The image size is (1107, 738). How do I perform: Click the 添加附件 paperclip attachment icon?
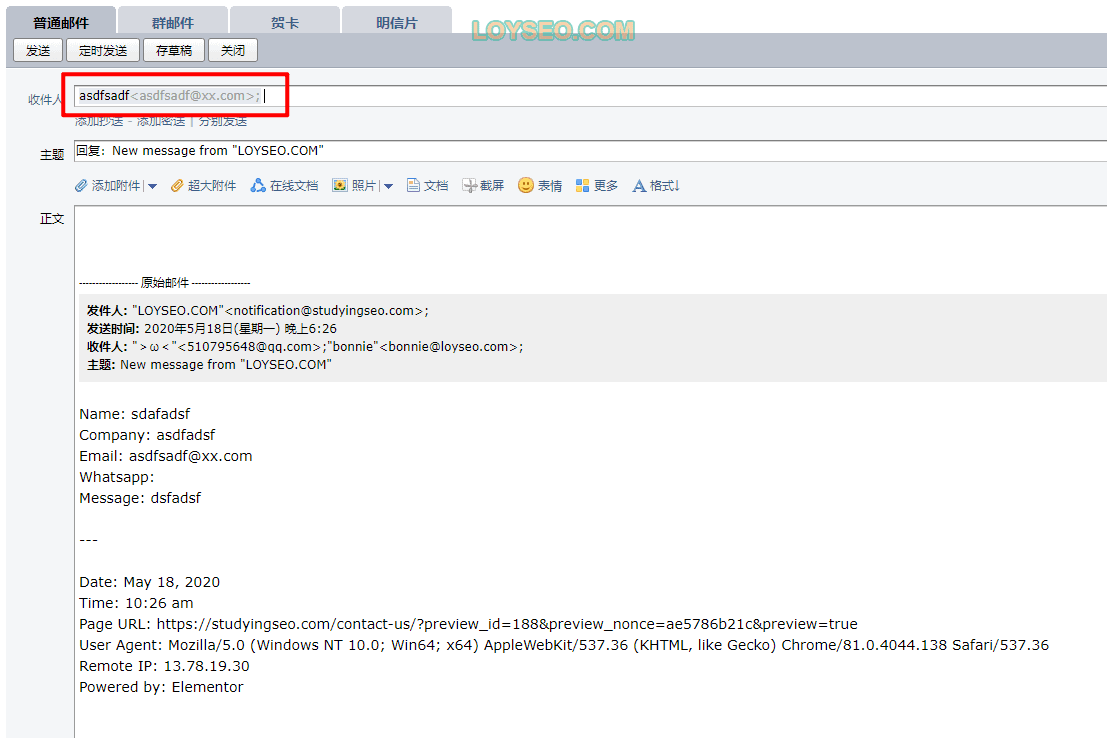click(x=82, y=186)
